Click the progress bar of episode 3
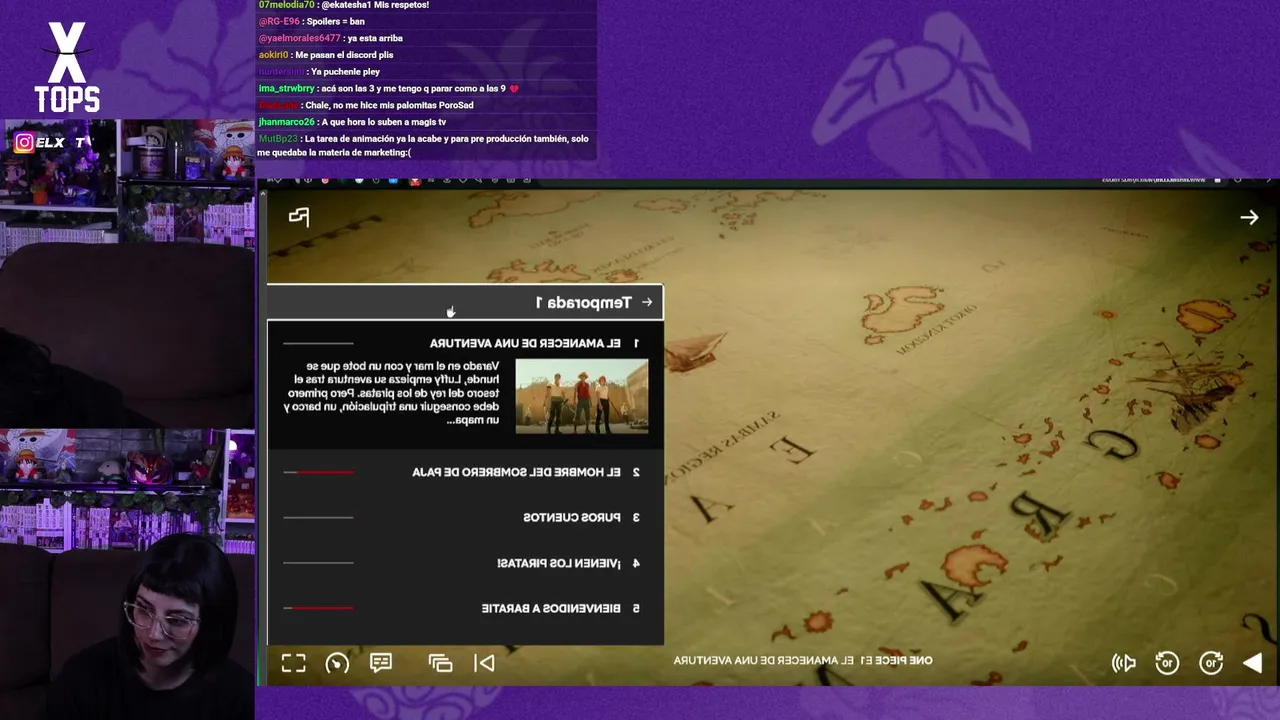Viewport: 1280px width, 720px height. [x=318, y=517]
